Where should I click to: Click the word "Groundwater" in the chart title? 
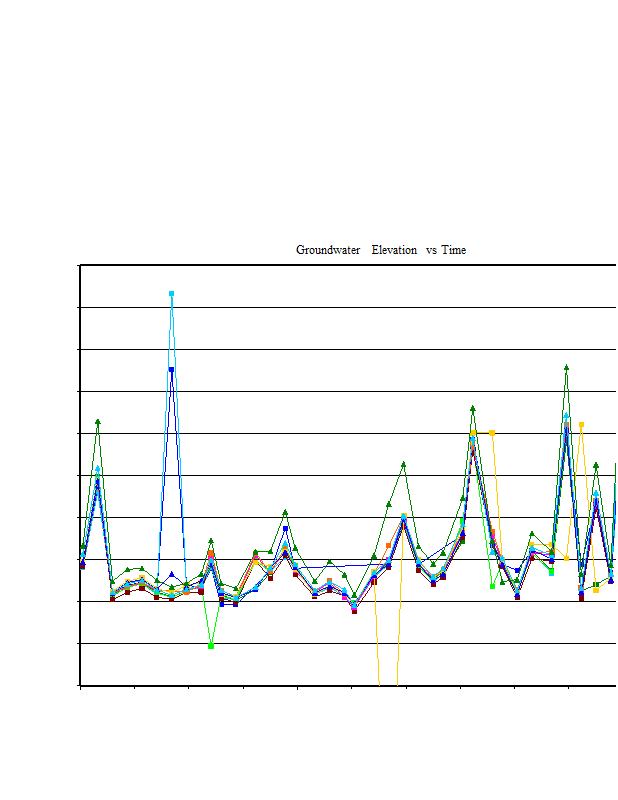coord(328,250)
